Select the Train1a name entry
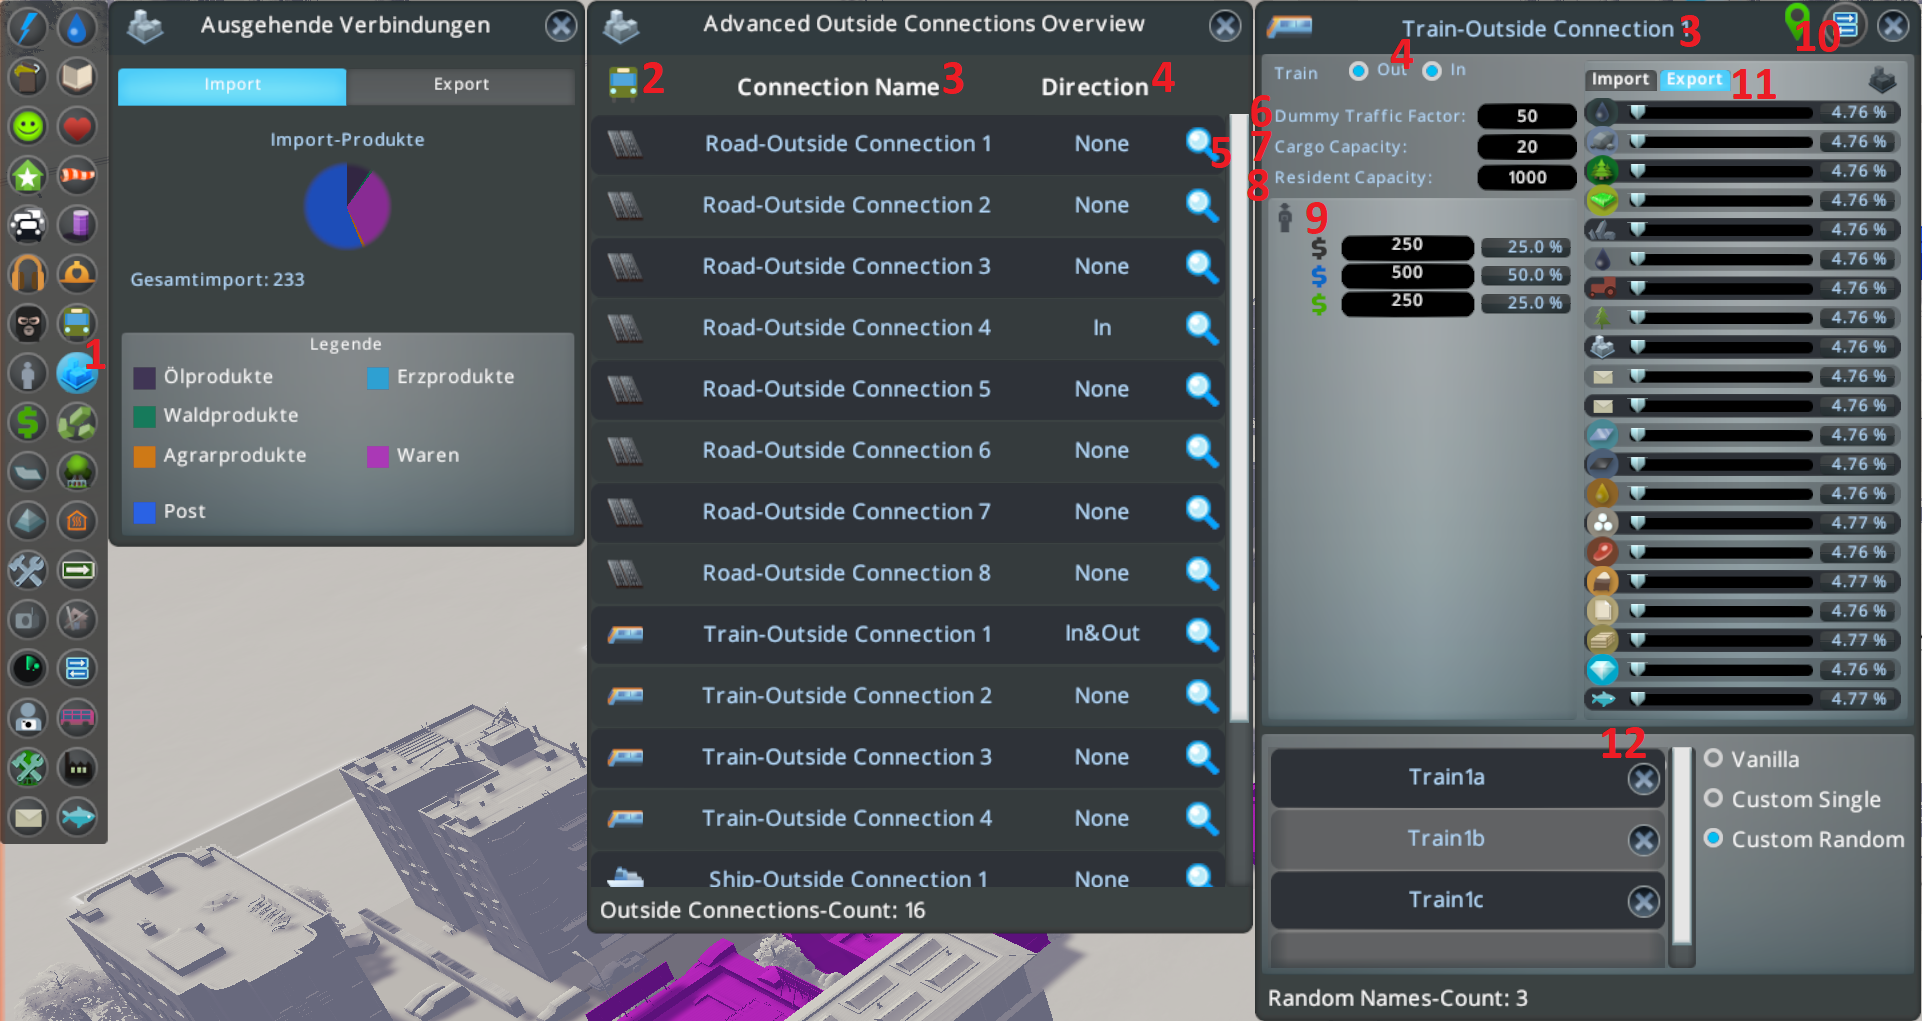Image resolution: width=1922 pixels, height=1021 pixels. point(1447,778)
